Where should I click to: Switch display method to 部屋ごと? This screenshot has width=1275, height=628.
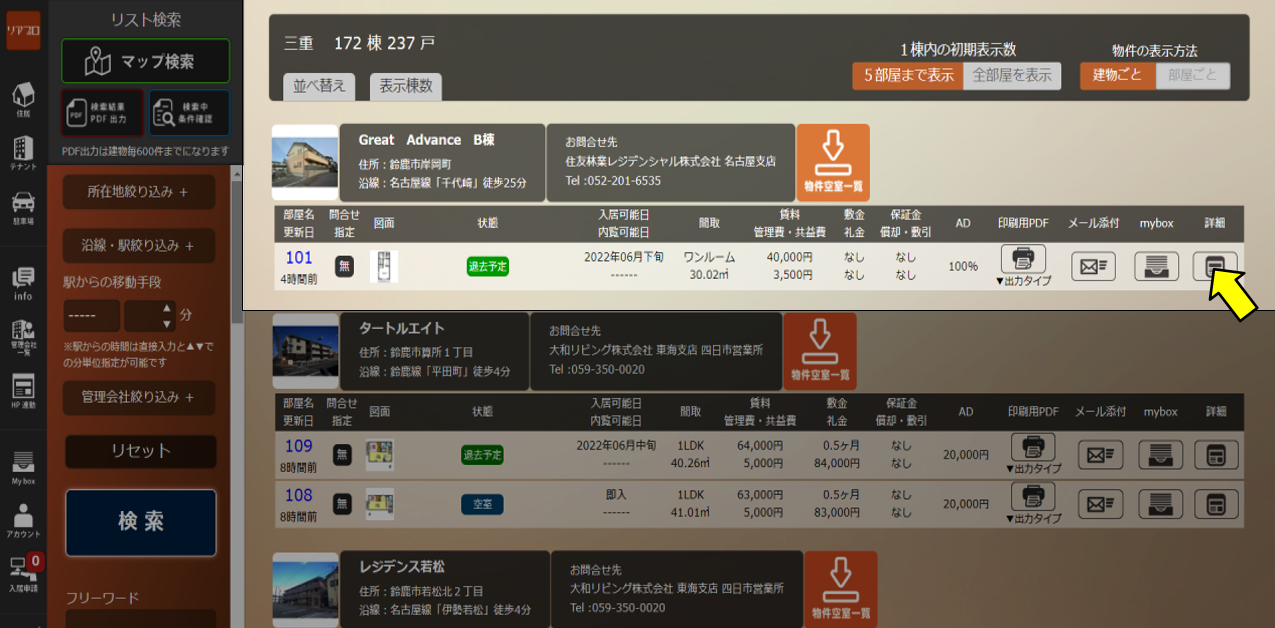tap(1192, 76)
